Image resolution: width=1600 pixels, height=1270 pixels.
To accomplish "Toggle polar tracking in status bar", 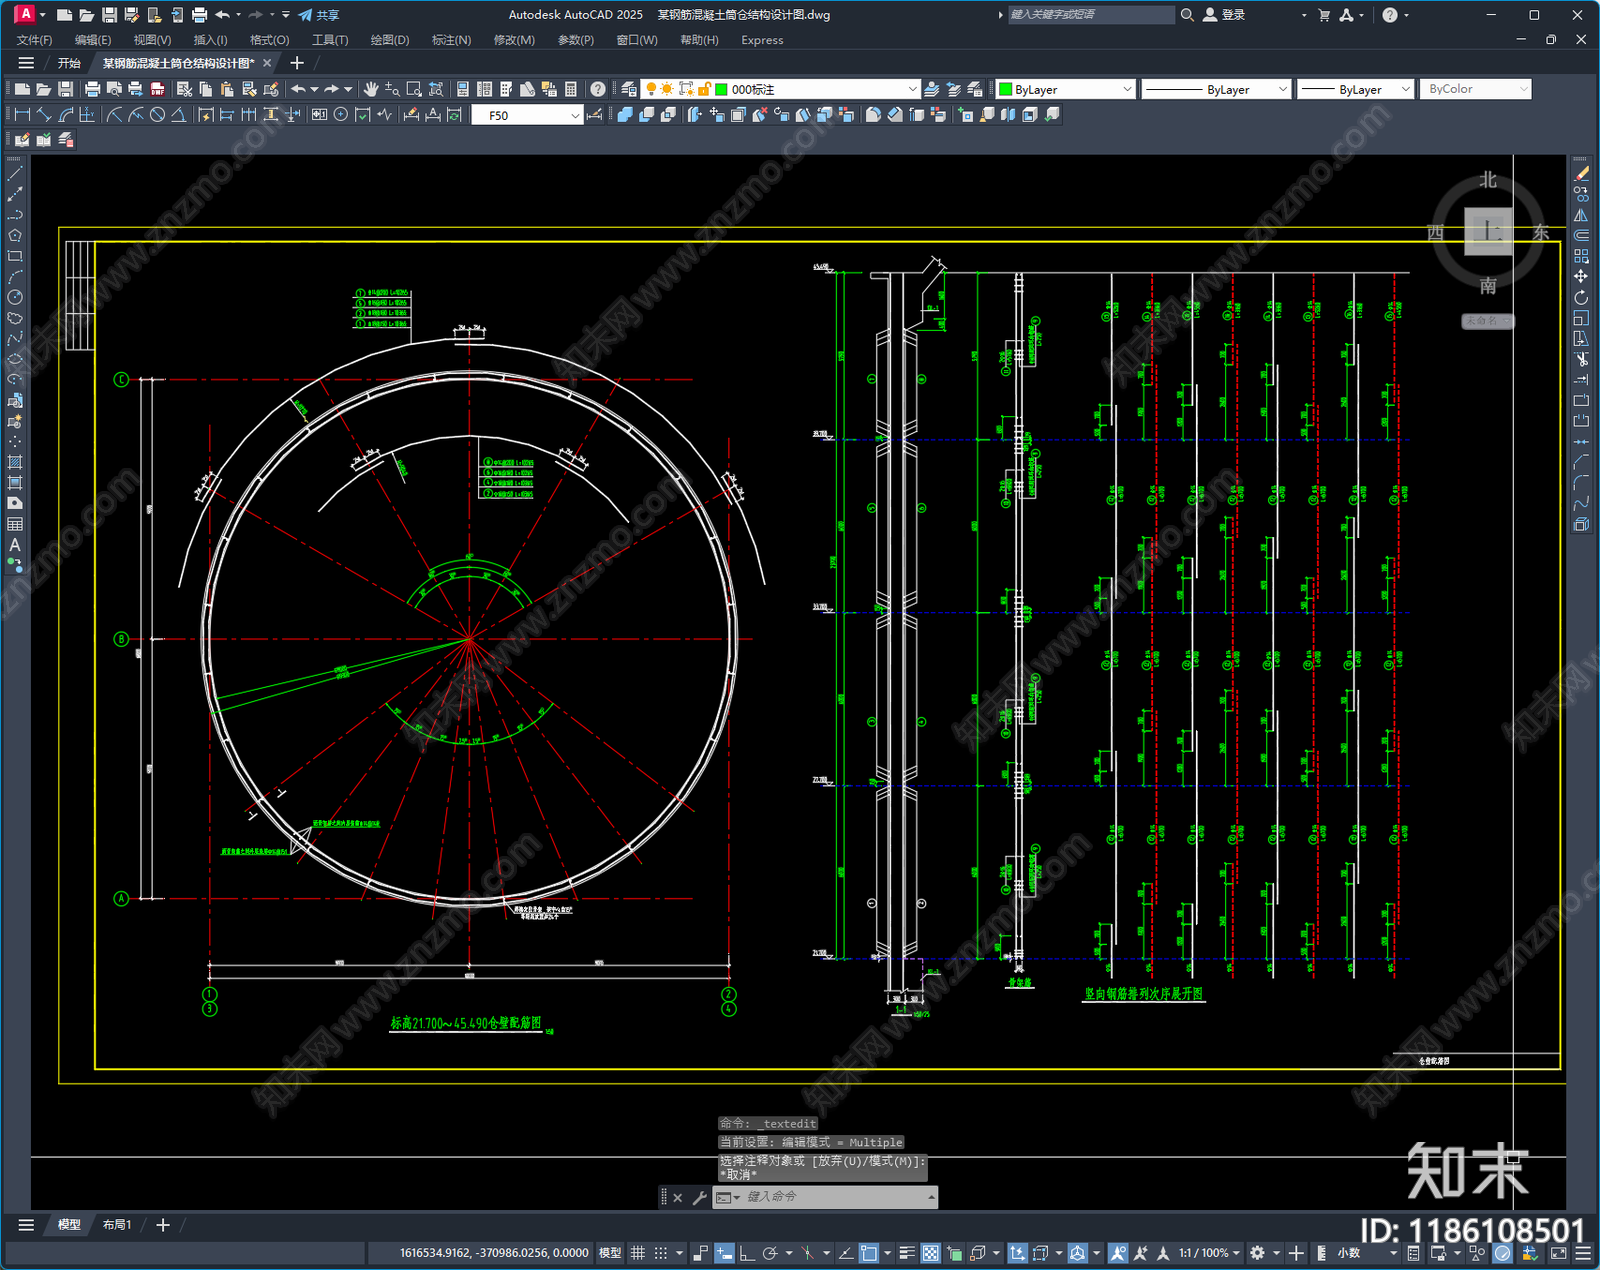I will (x=769, y=1253).
